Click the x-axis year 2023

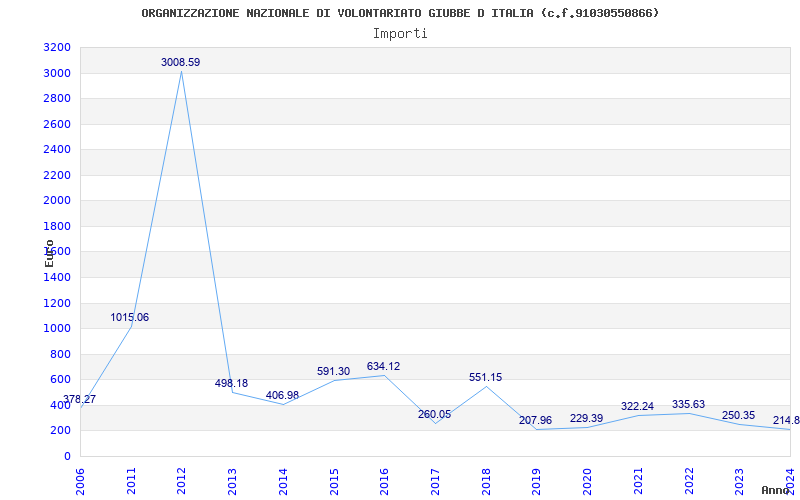click(739, 481)
